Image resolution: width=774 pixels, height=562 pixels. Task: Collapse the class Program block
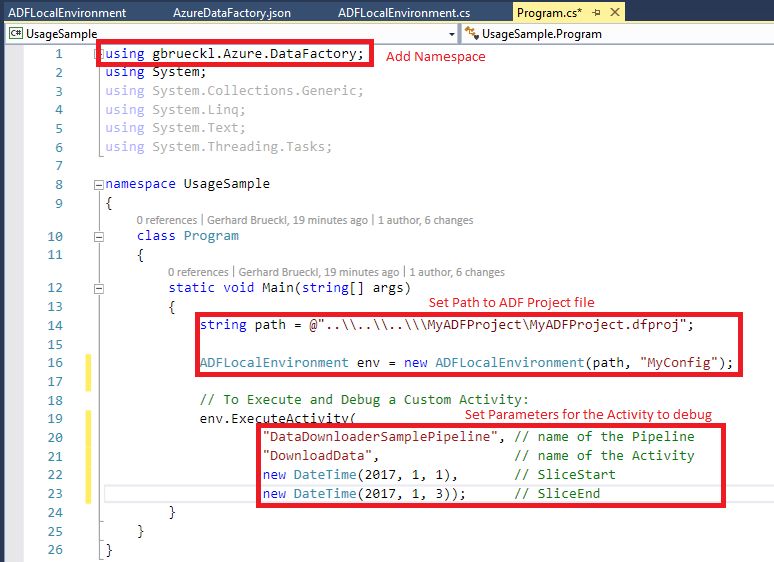pyautogui.click(x=99, y=237)
